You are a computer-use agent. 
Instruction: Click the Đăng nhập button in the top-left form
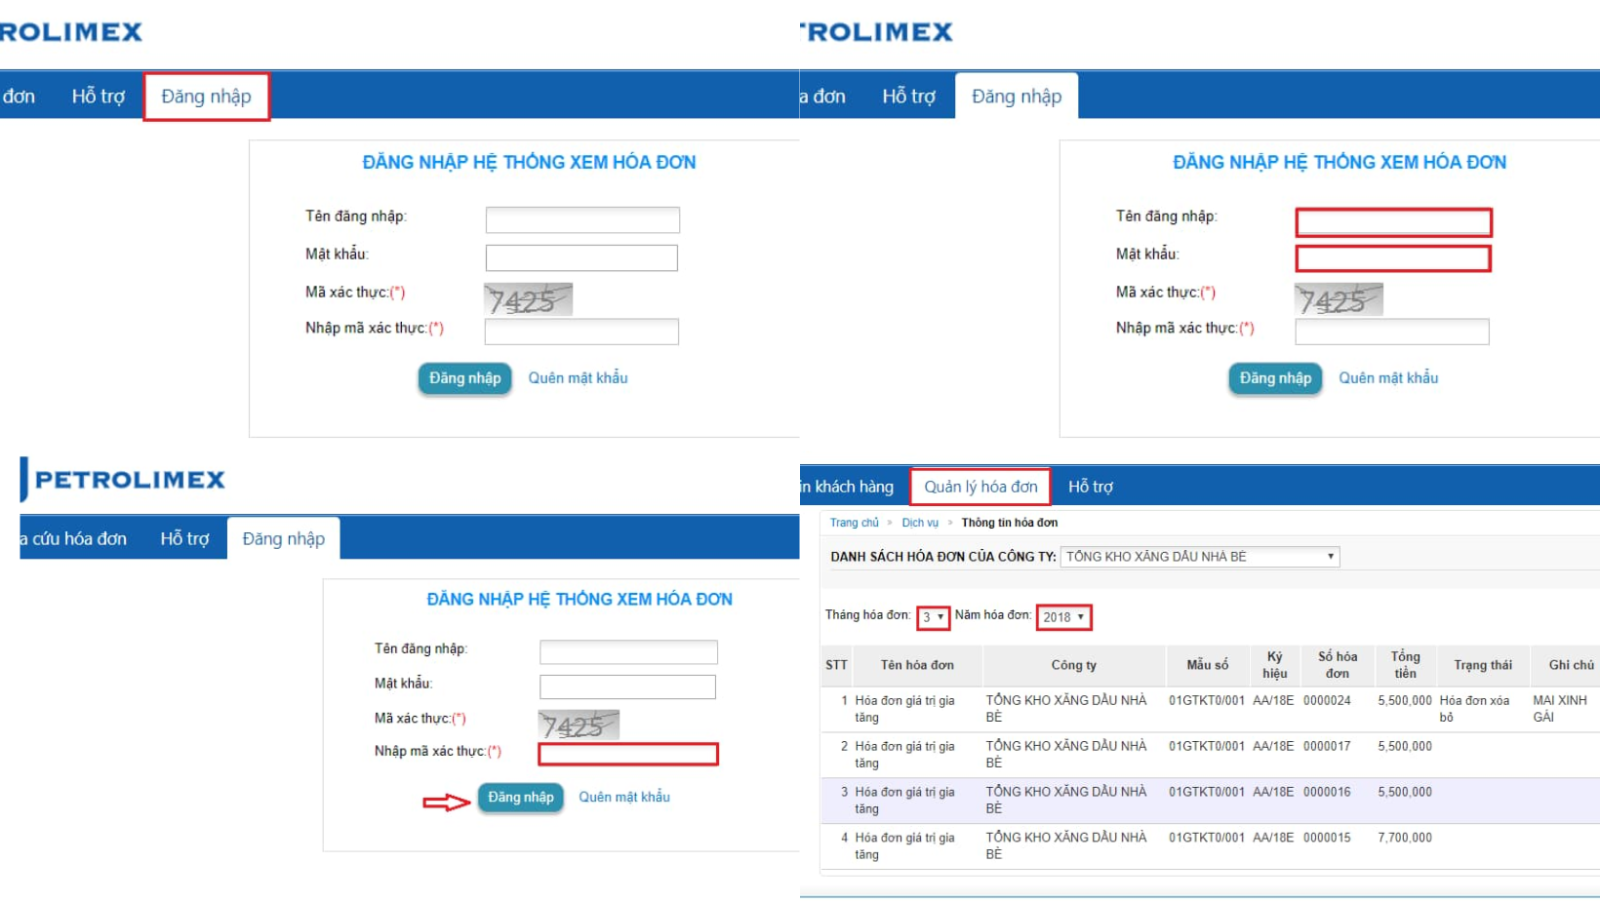coord(465,379)
